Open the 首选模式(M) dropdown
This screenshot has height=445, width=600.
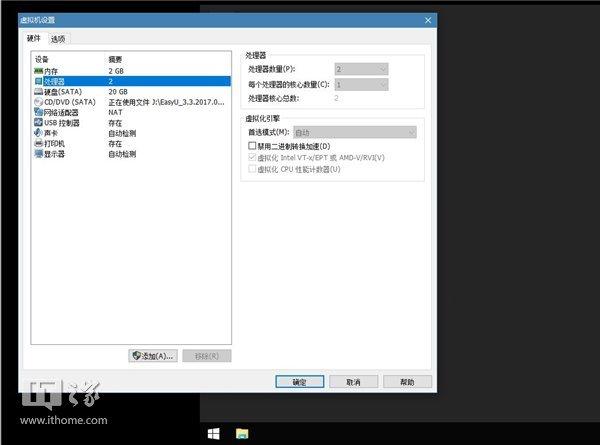pyautogui.click(x=355, y=132)
